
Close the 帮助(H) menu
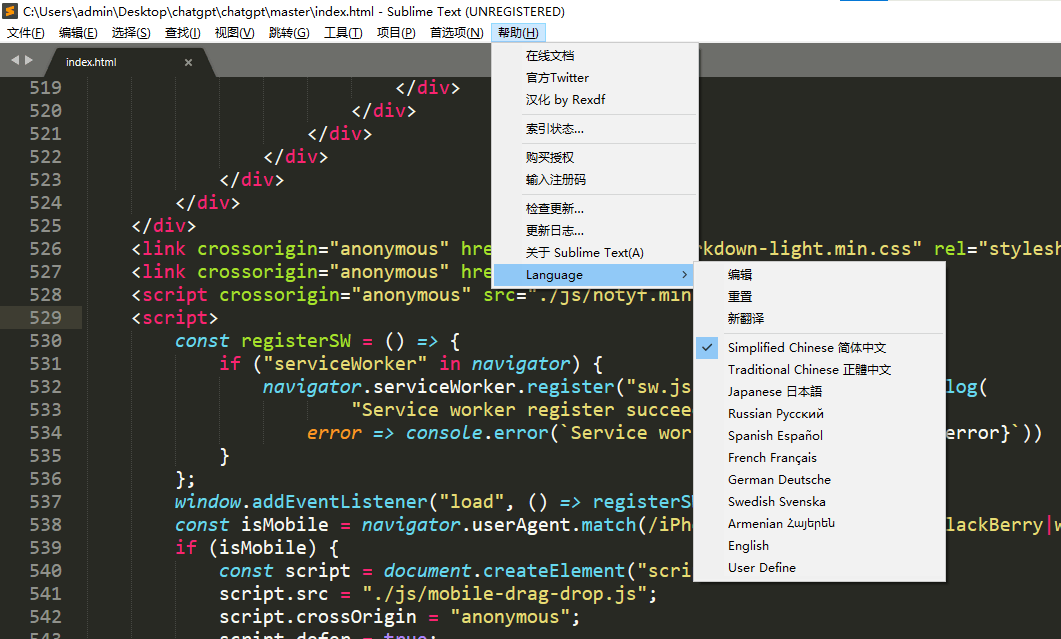[x=518, y=32]
